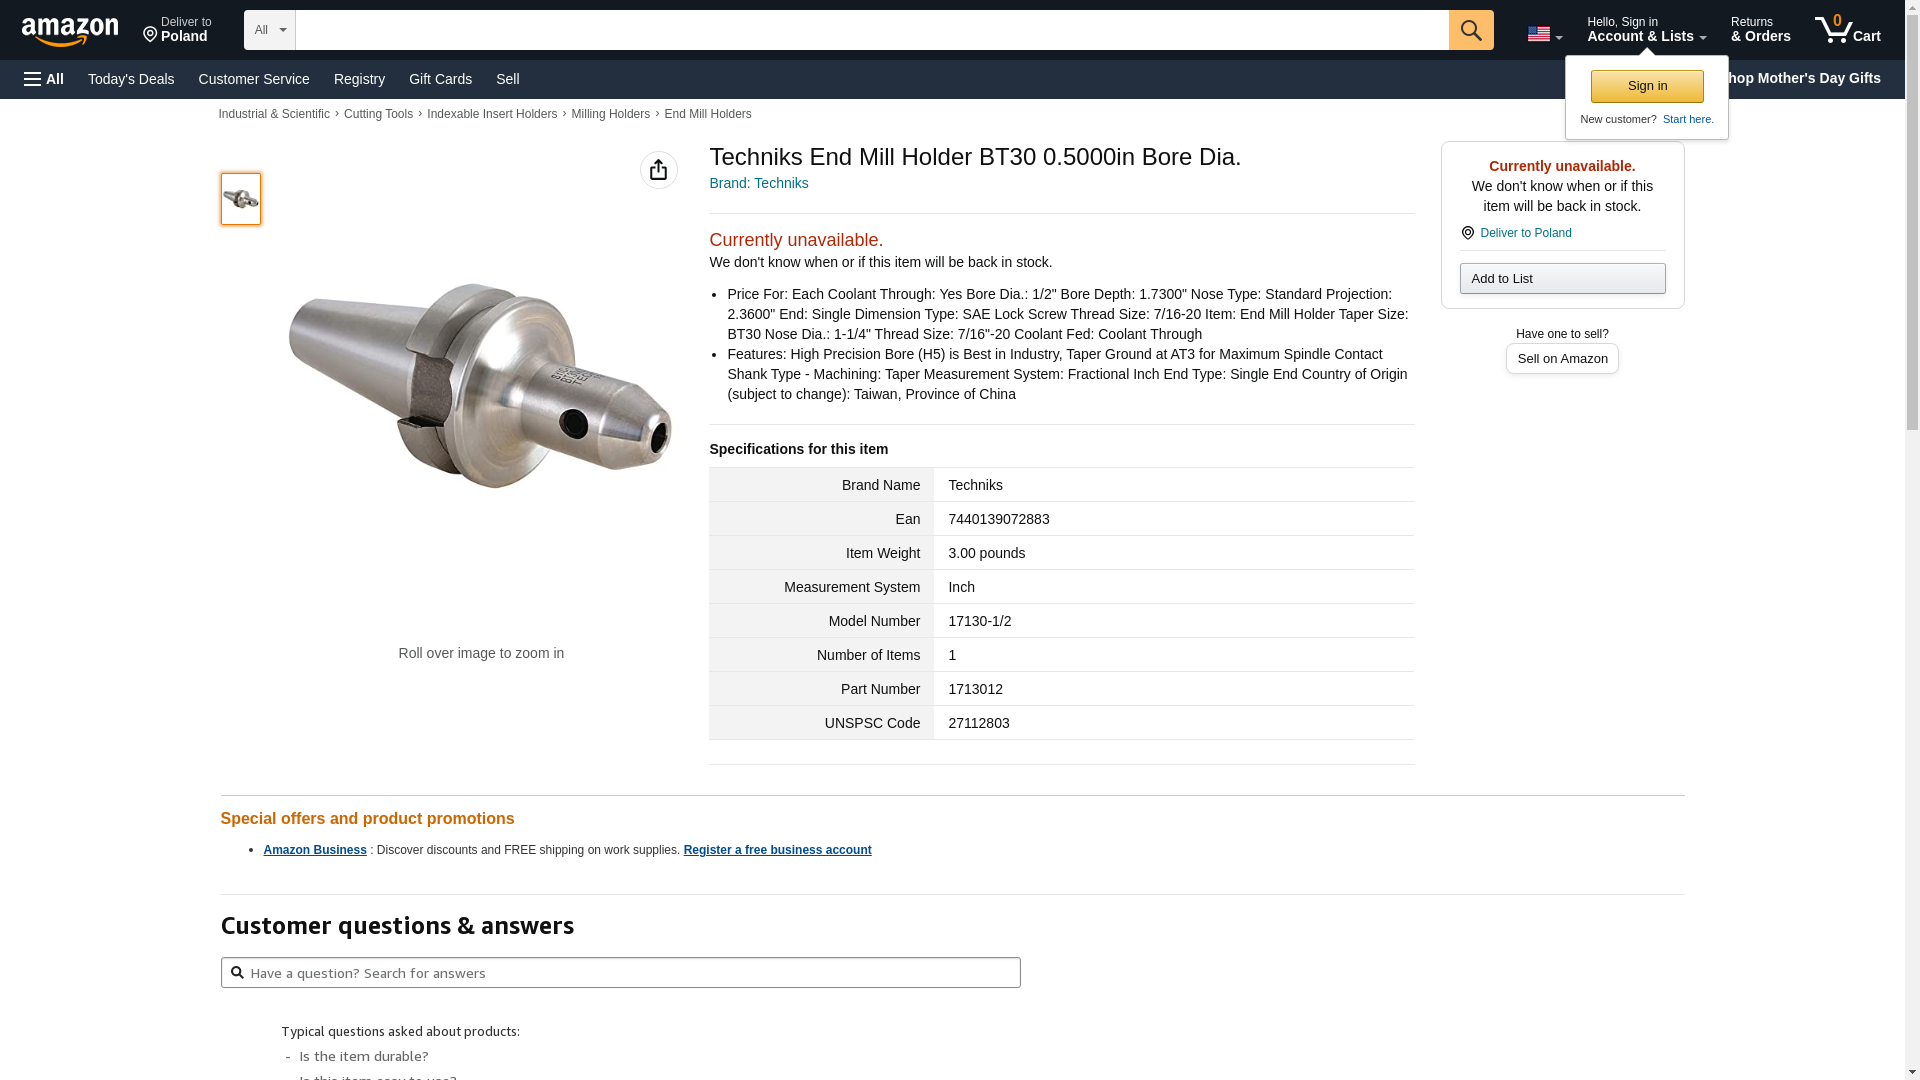Click Deliver to Poland location pin in header

click(176, 30)
